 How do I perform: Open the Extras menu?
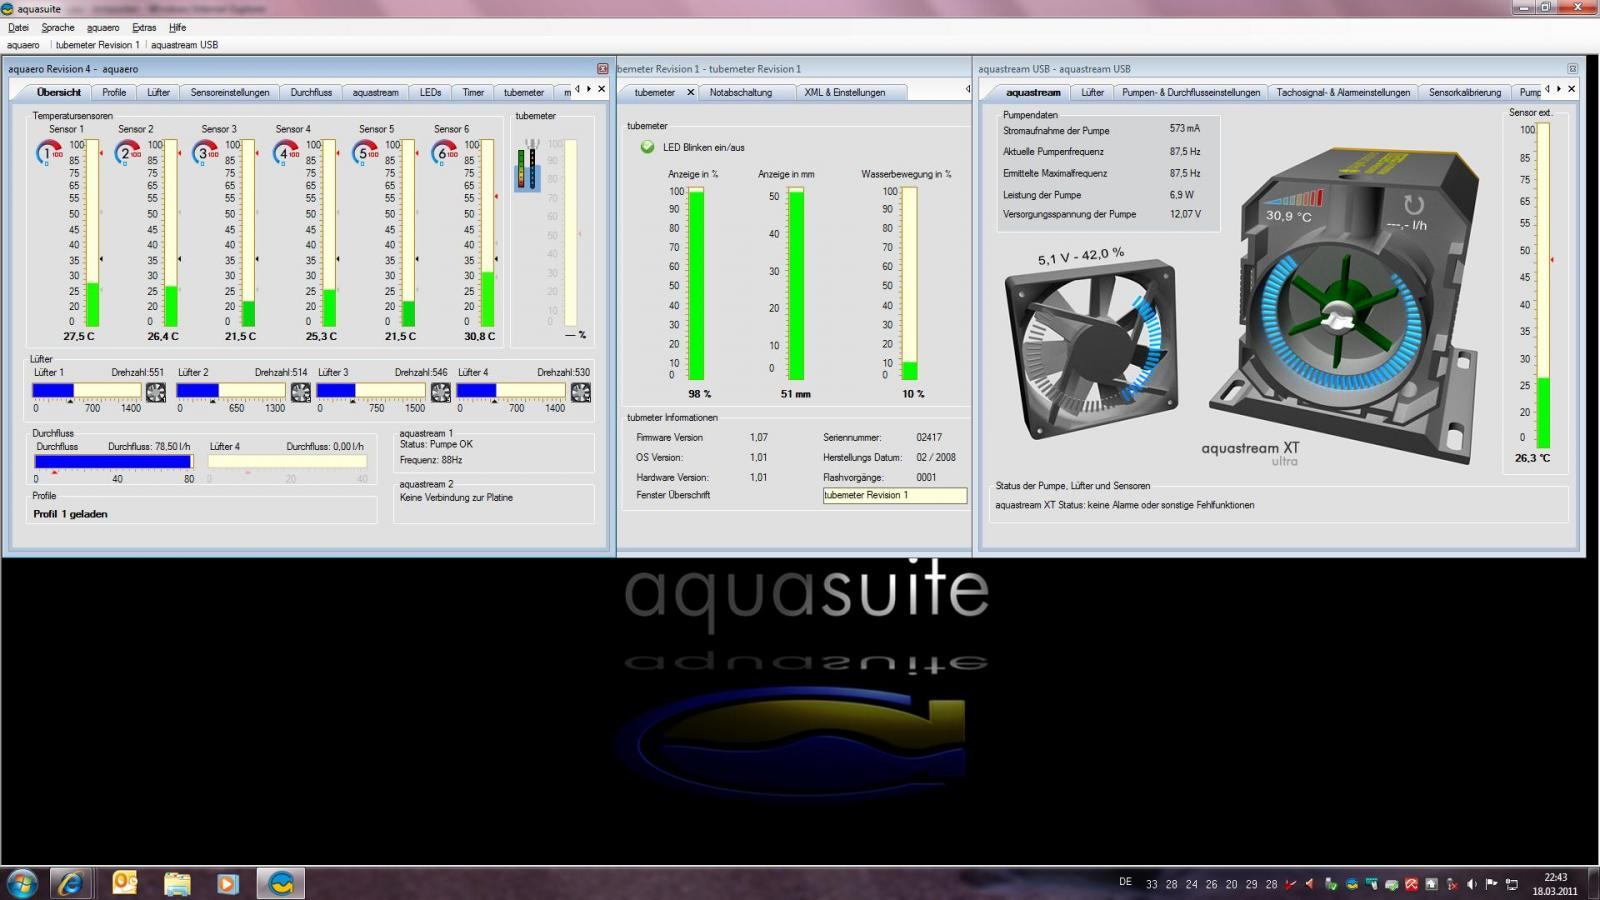click(144, 28)
